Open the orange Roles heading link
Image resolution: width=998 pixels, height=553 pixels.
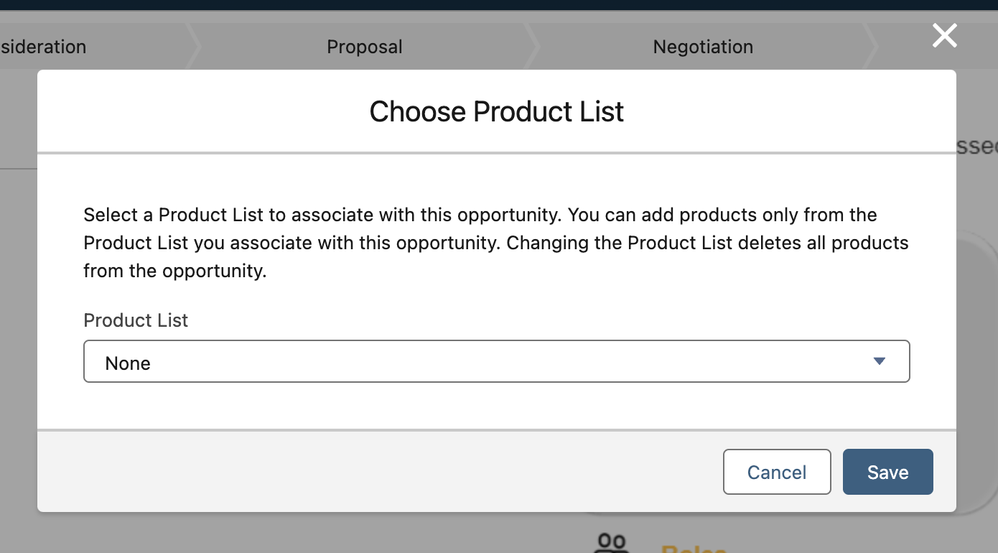click(x=694, y=548)
